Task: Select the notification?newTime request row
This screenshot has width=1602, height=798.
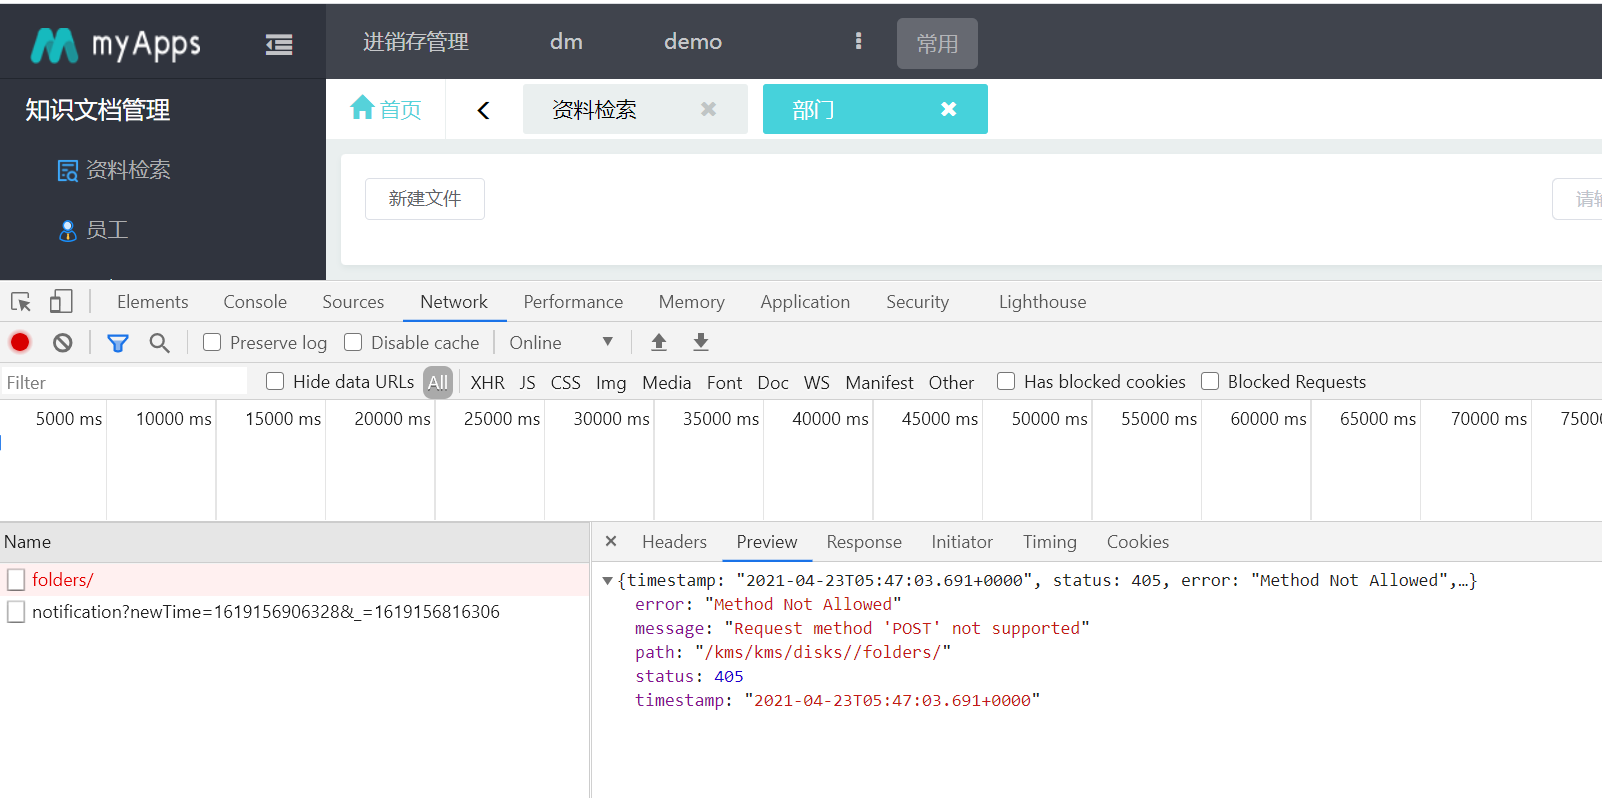Action: (295, 612)
